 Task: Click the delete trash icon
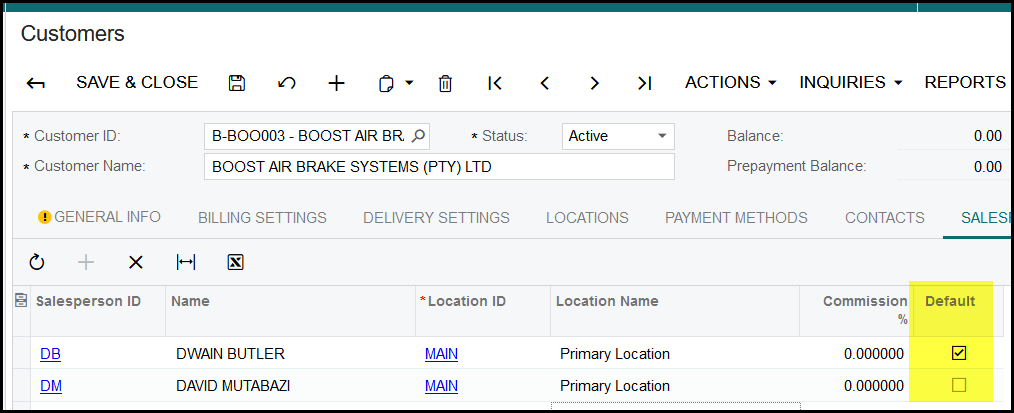446,83
